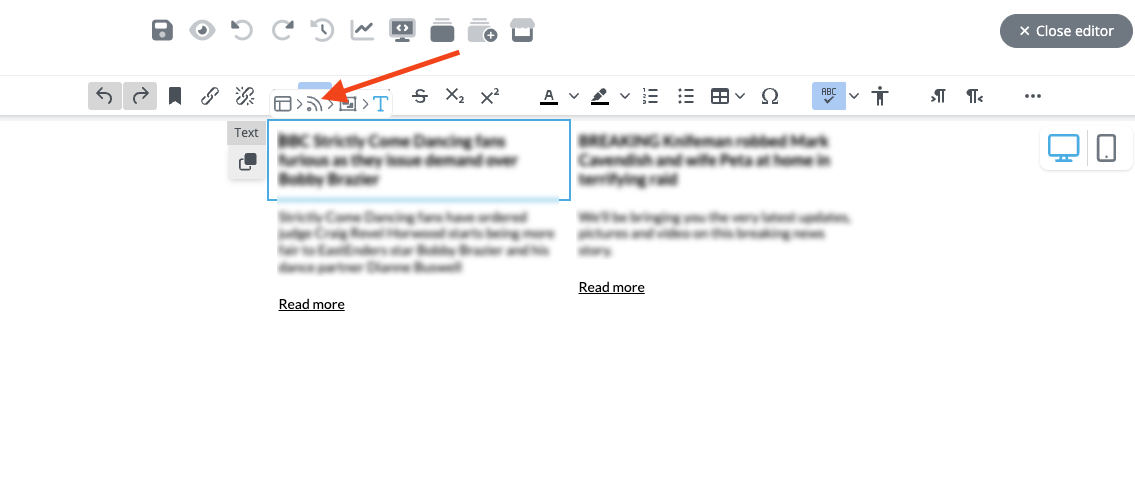Insert a numbered list

tap(650, 96)
